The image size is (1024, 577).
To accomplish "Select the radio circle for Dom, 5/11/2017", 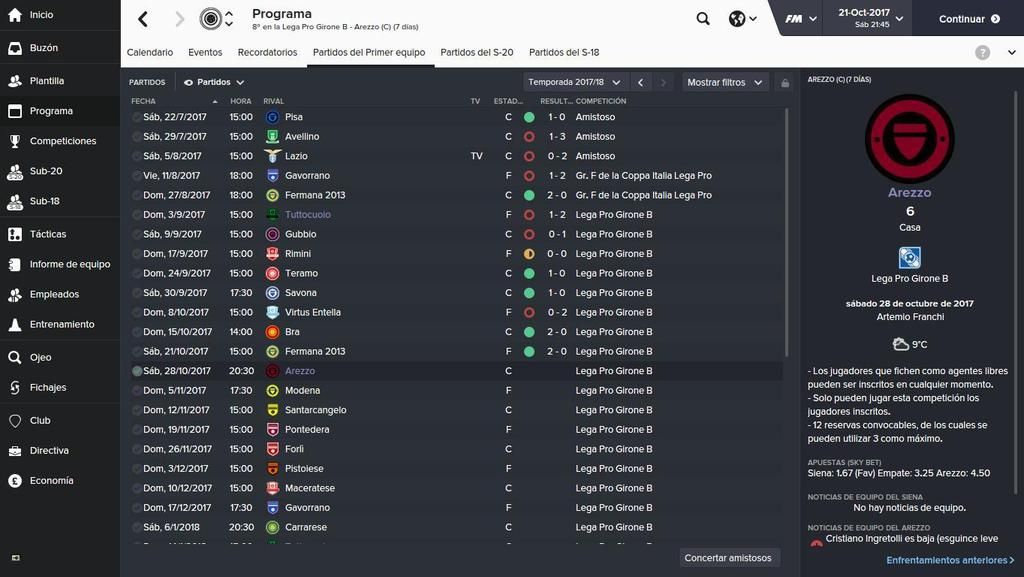I will click(136, 390).
